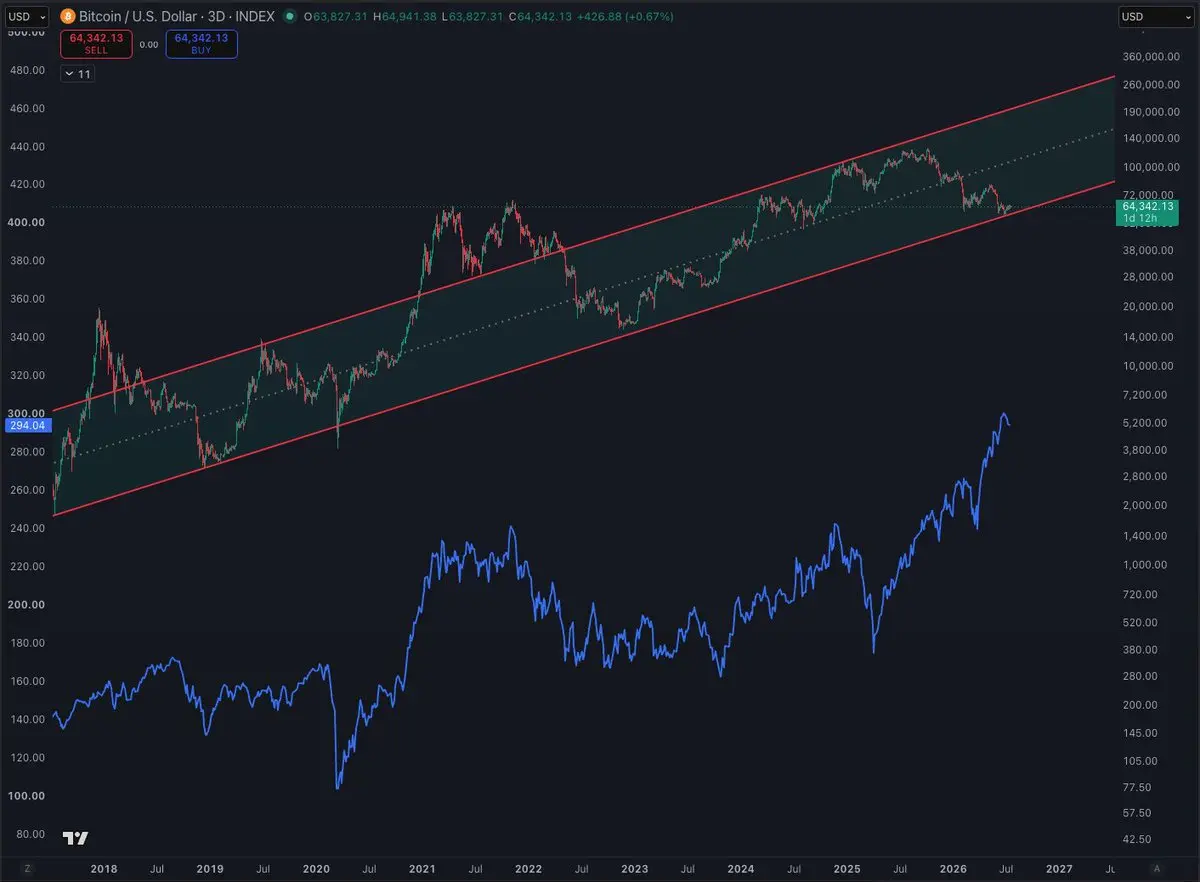Click the green market status dot
The width and height of the screenshot is (1200, 882).
290,17
